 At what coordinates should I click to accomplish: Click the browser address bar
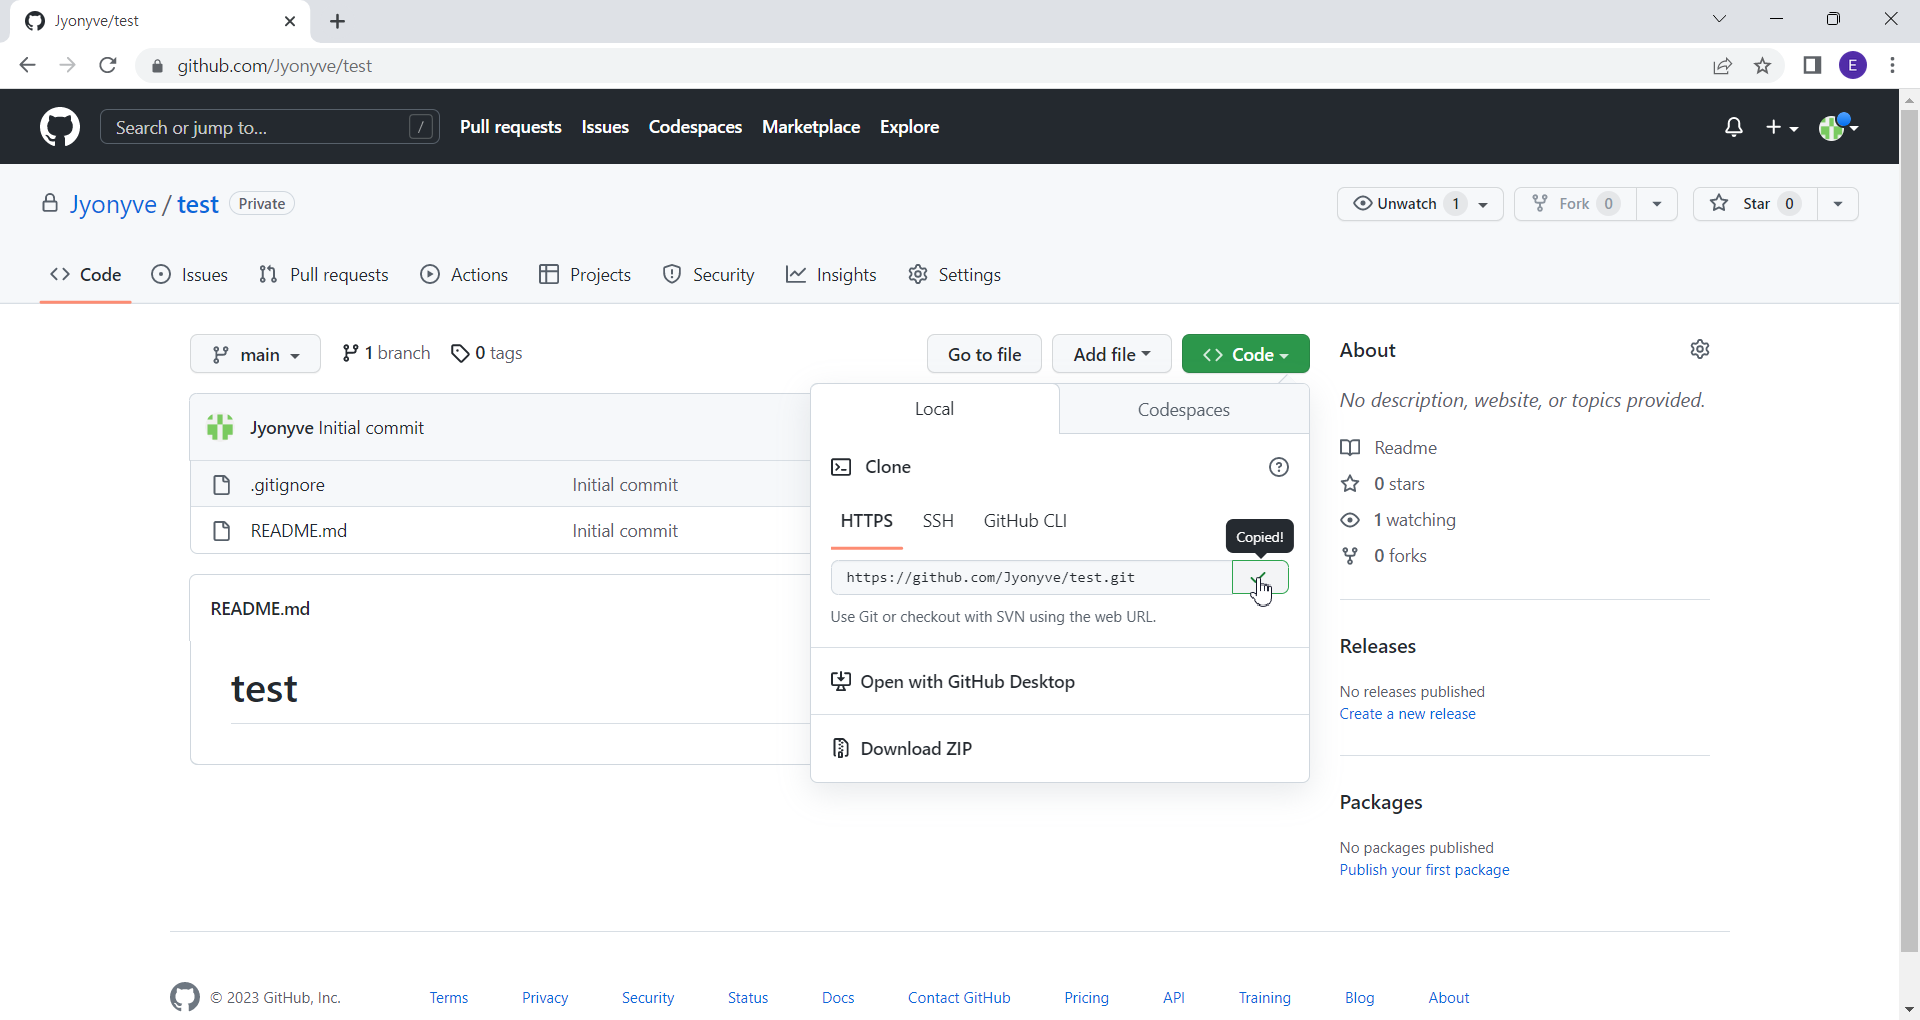coord(920,66)
